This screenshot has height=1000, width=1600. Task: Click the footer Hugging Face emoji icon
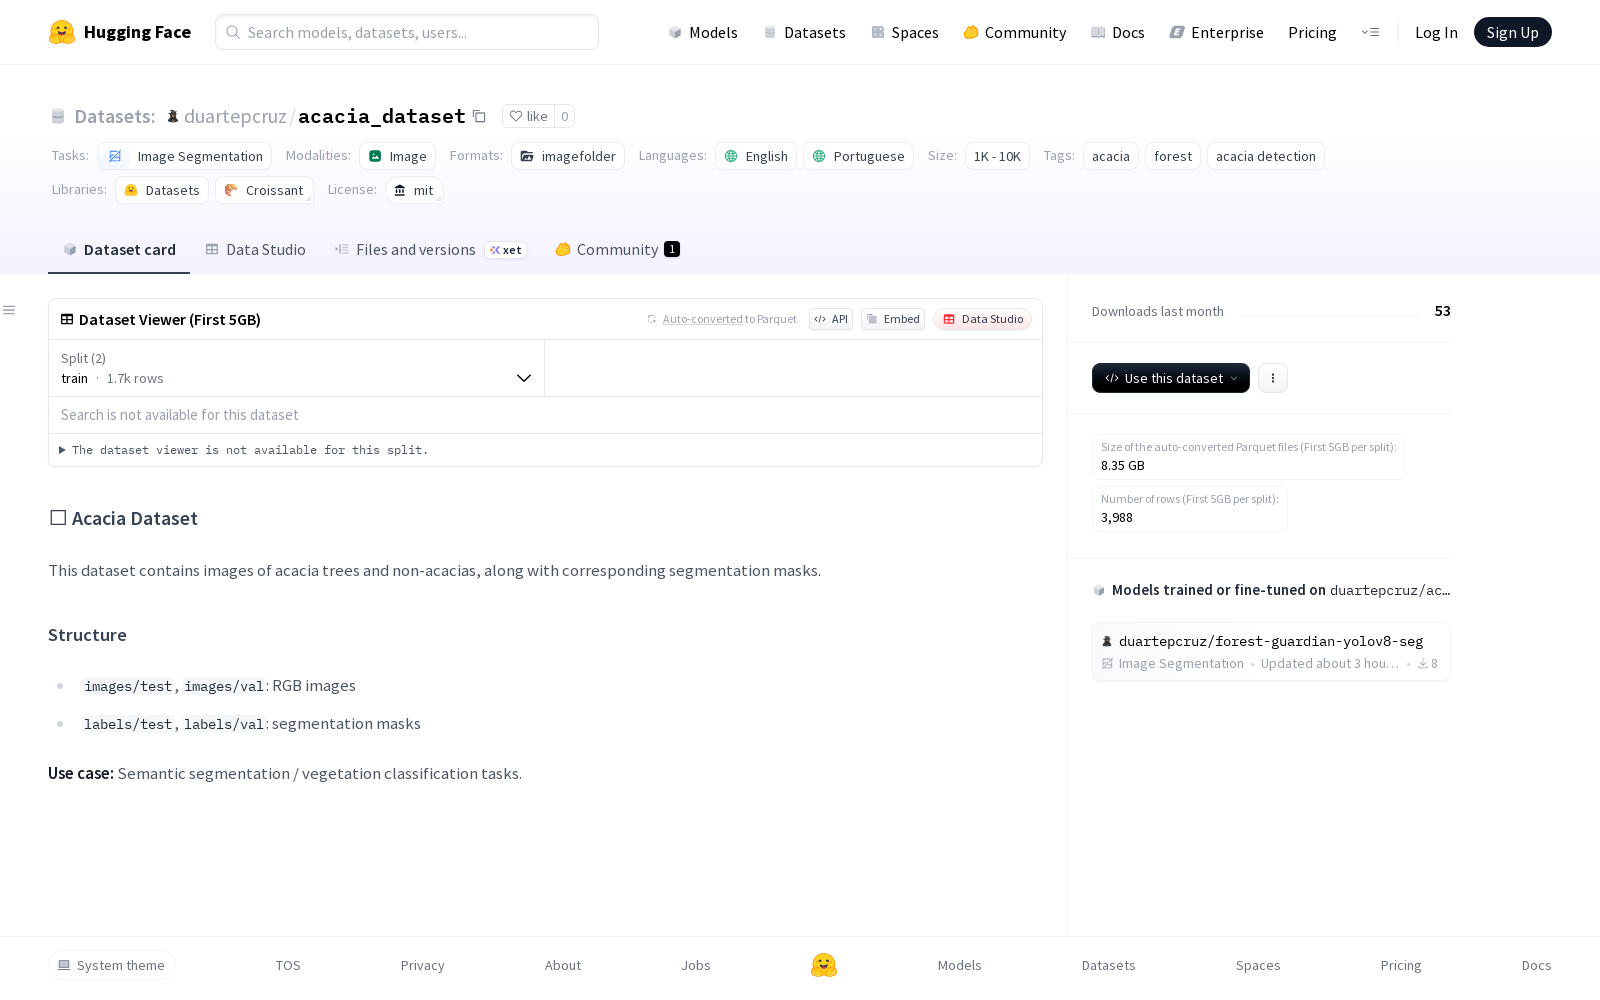pos(824,965)
